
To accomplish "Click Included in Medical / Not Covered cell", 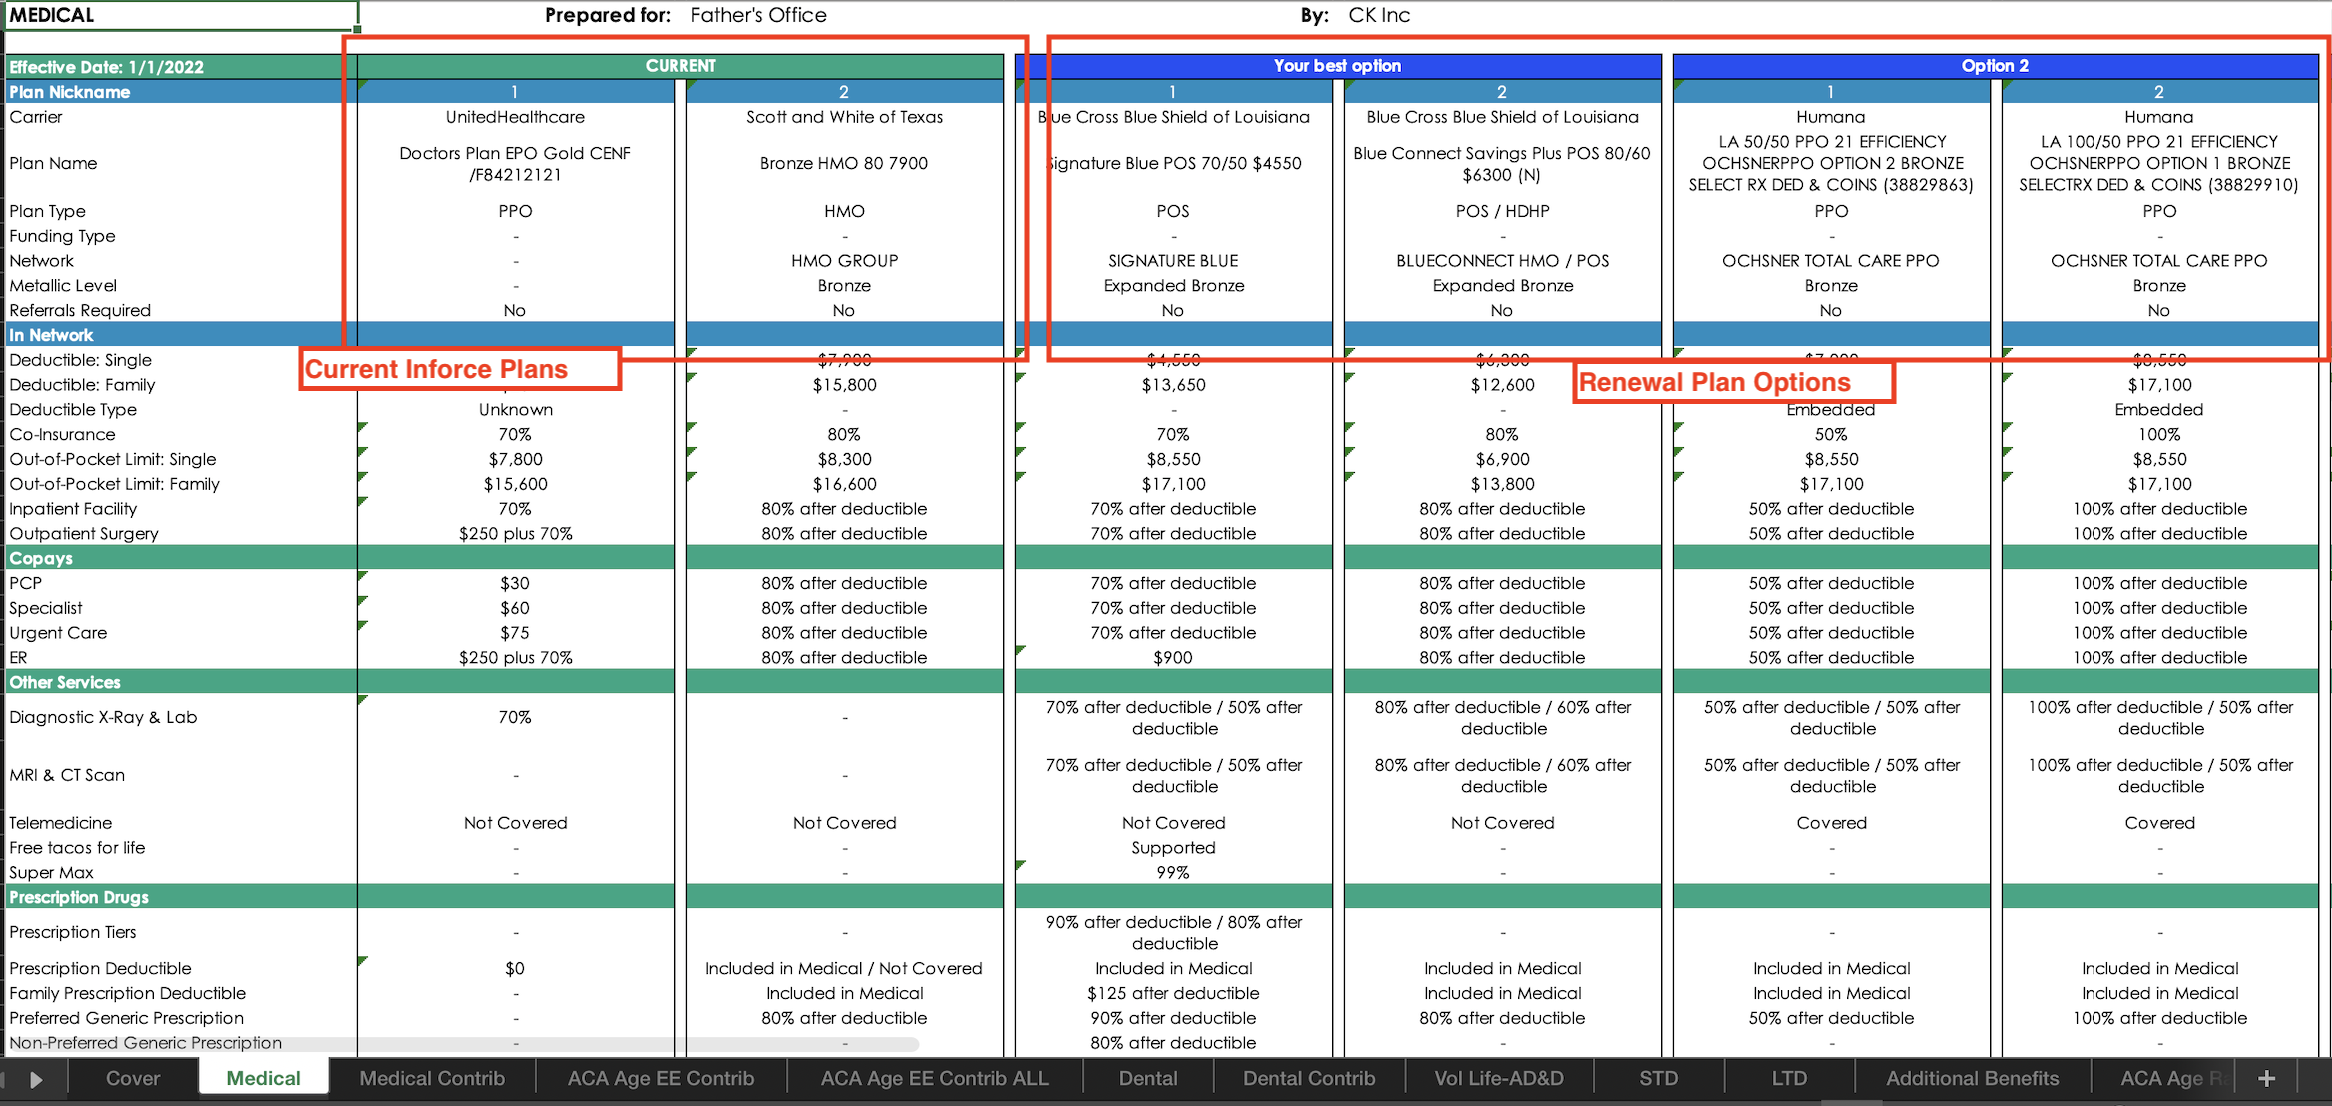I will pyautogui.click(x=844, y=969).
